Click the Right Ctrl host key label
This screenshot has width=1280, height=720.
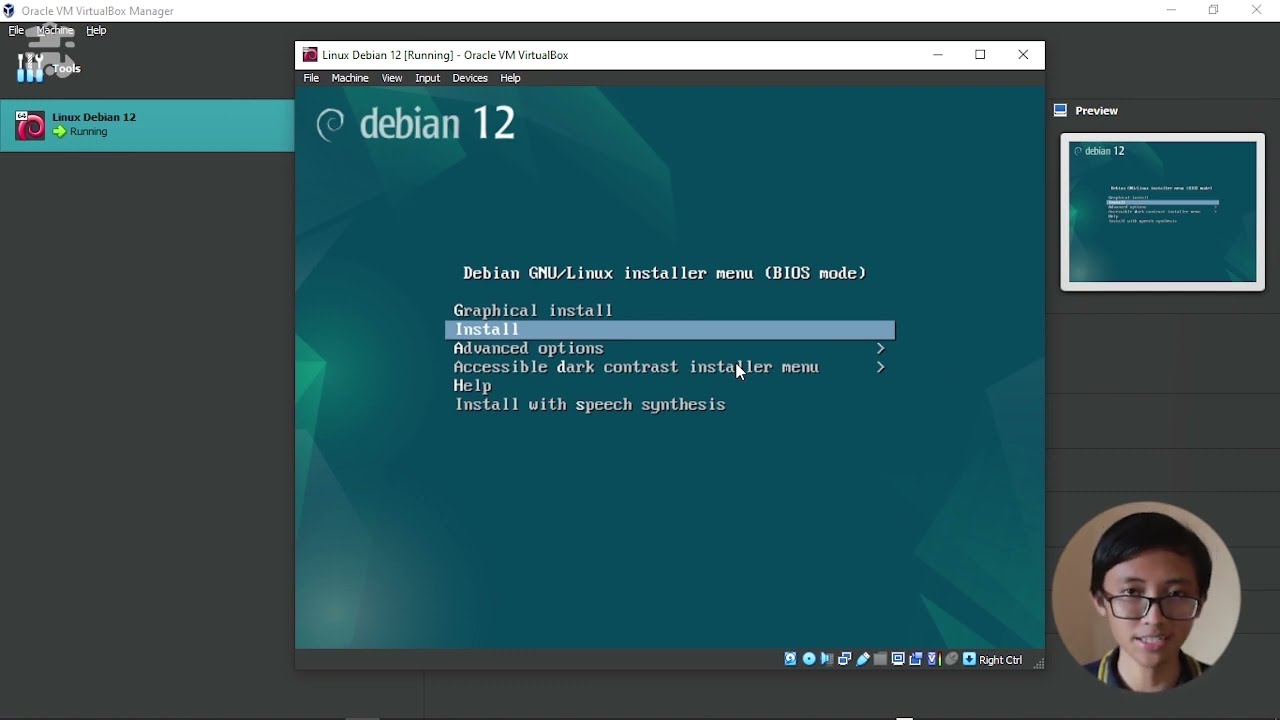tap(1001, 660)
